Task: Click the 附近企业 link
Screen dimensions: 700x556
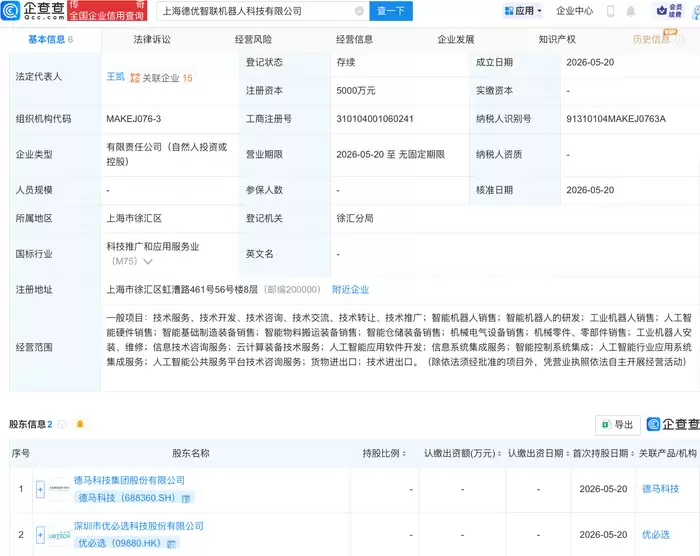Action: coord(350,290)
